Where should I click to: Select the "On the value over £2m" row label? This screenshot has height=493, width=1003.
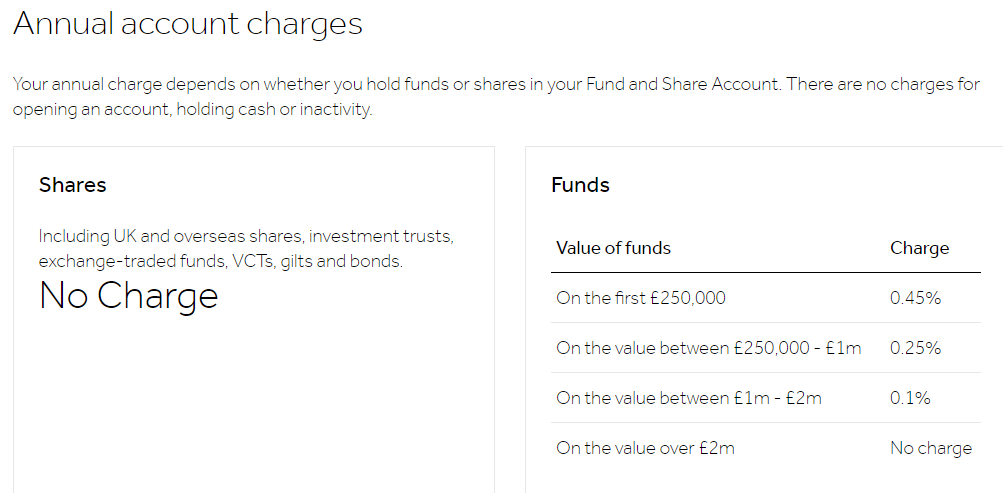pyautogui.click(x=645, y=448)
